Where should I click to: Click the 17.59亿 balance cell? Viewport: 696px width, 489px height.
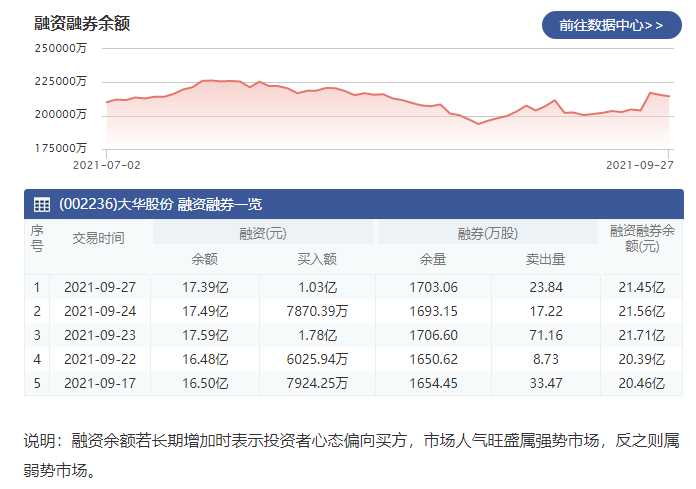tap(205, 335)
